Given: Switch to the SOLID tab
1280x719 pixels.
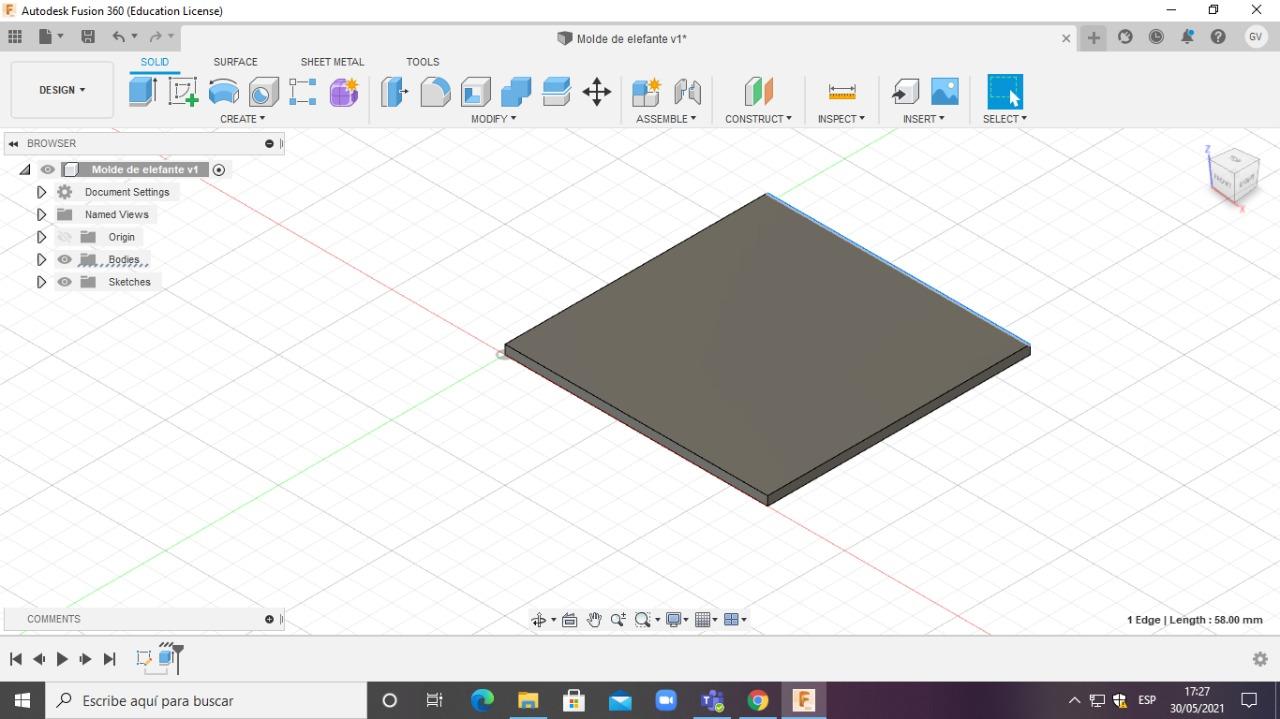Looking at the screenshot, I should point(155,62).
